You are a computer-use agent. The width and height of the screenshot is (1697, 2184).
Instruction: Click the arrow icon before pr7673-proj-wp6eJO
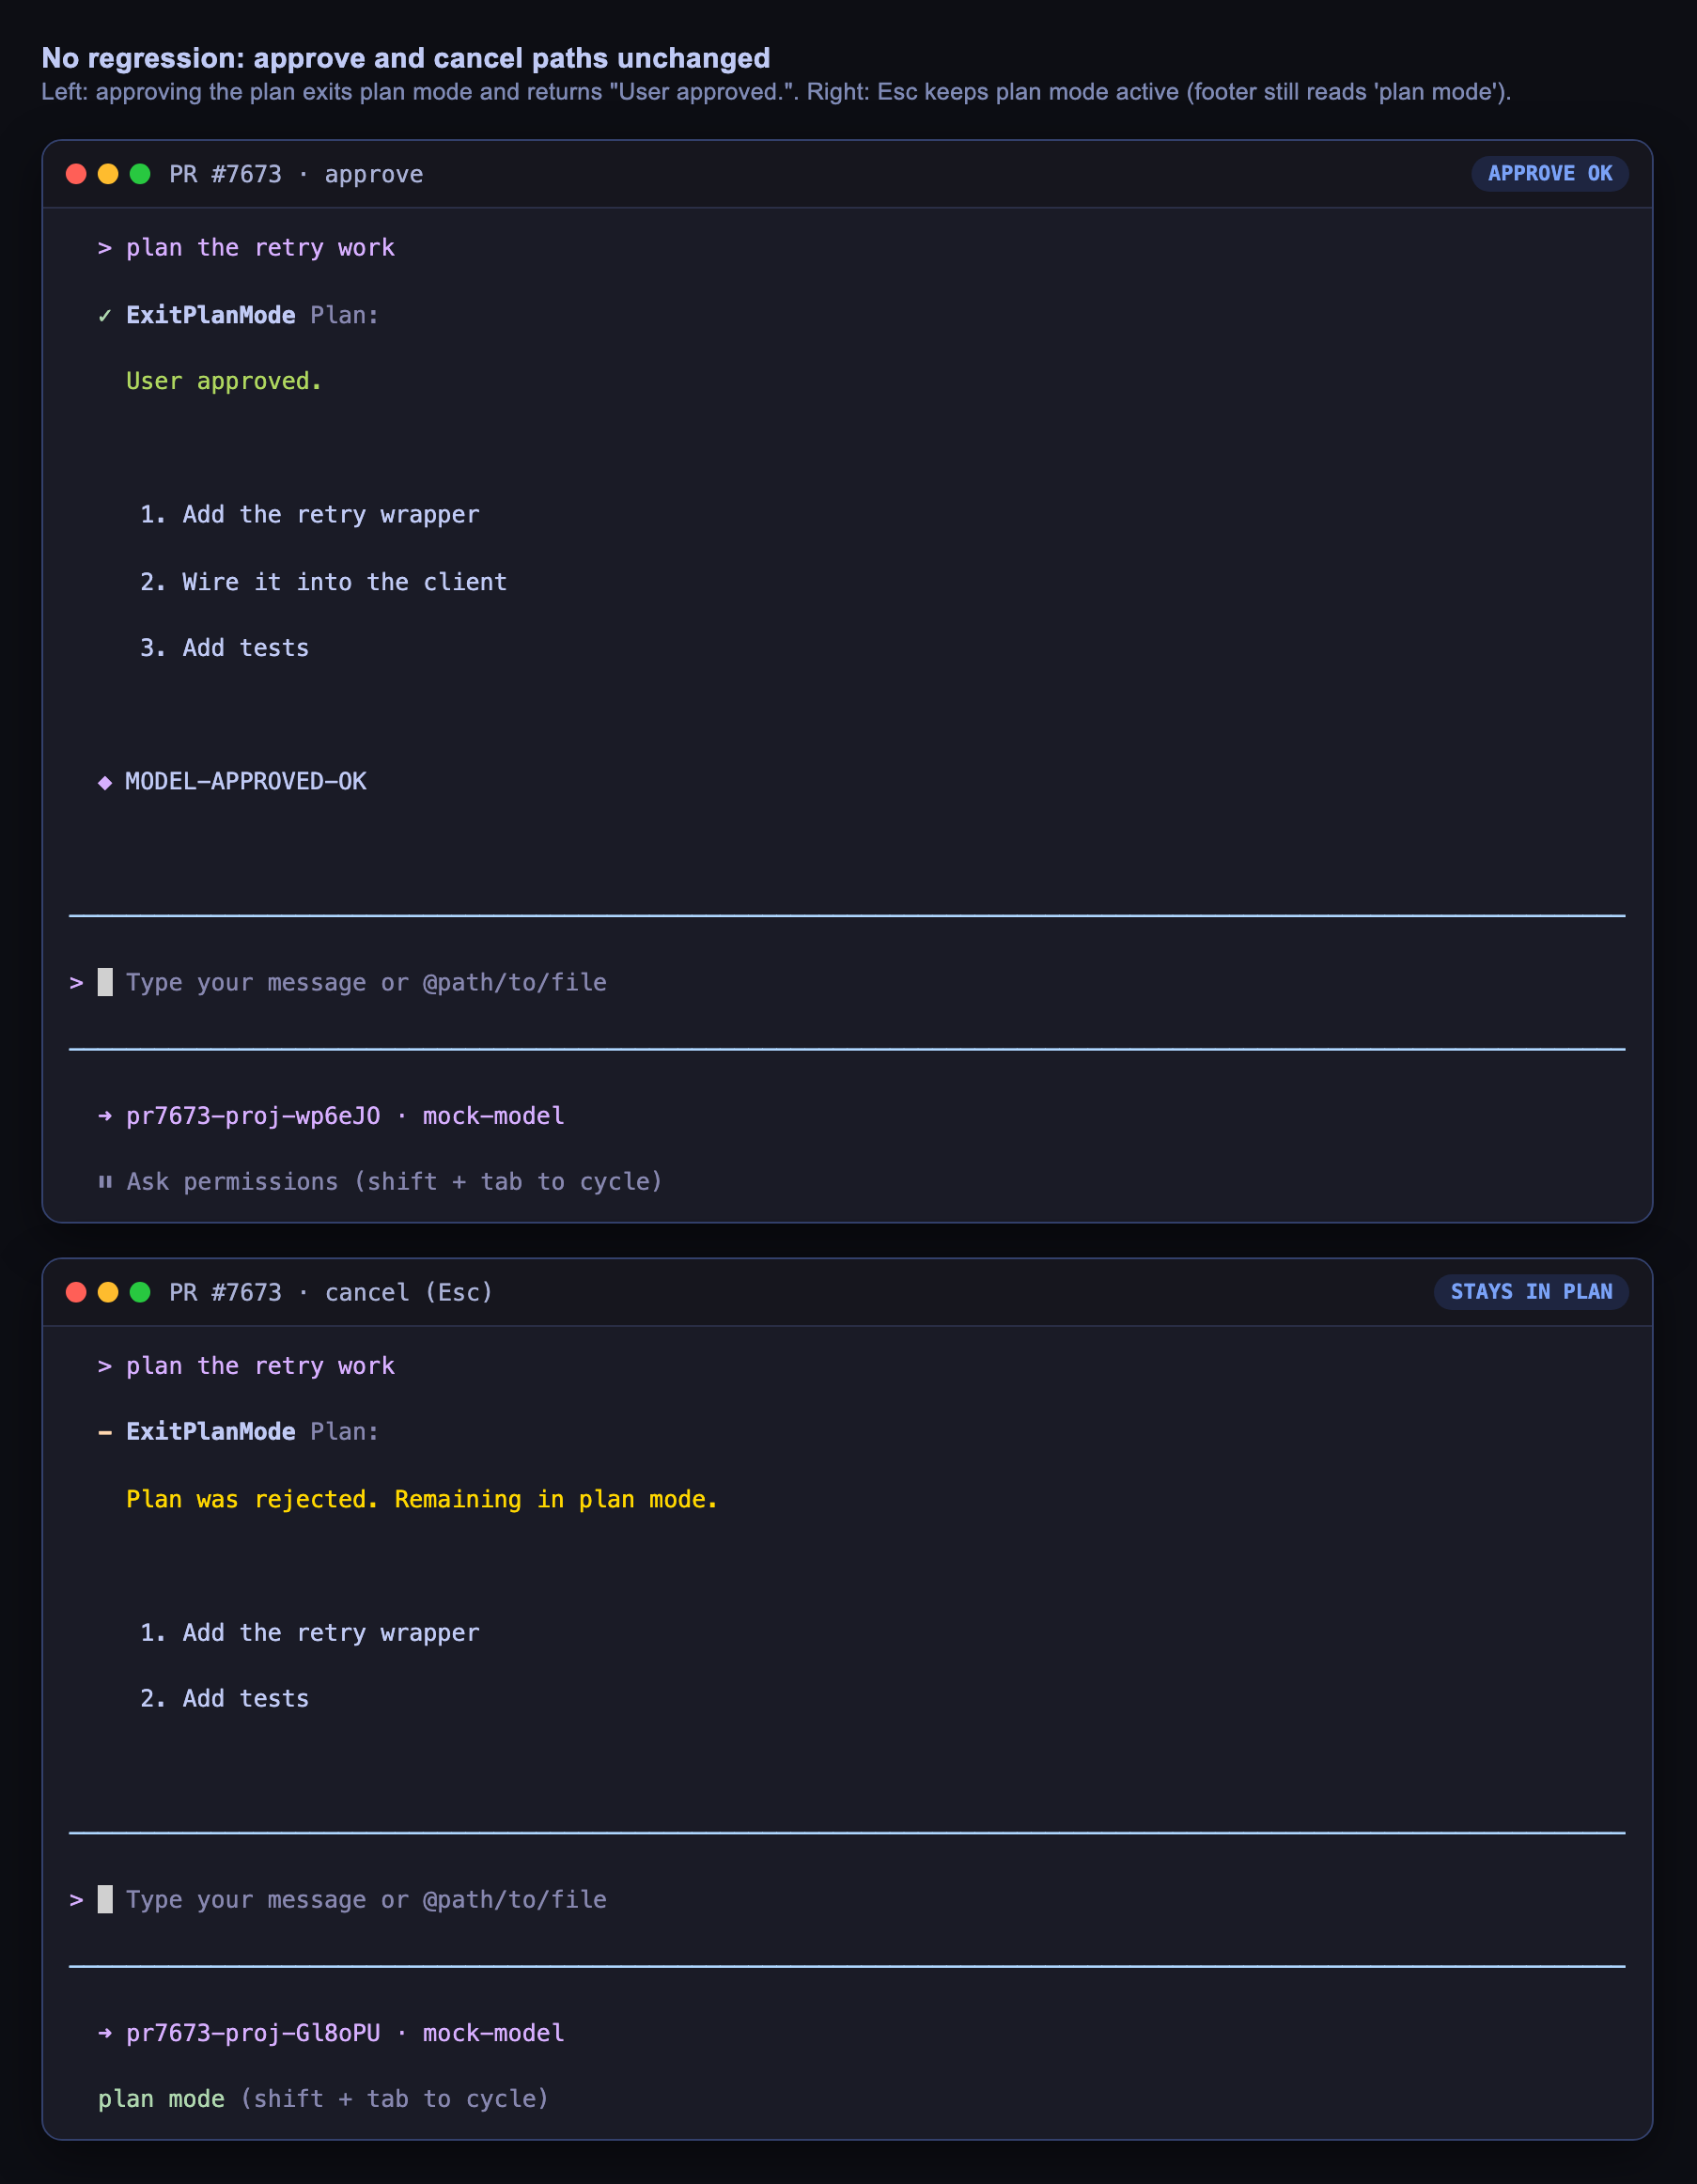[105, 1116]
